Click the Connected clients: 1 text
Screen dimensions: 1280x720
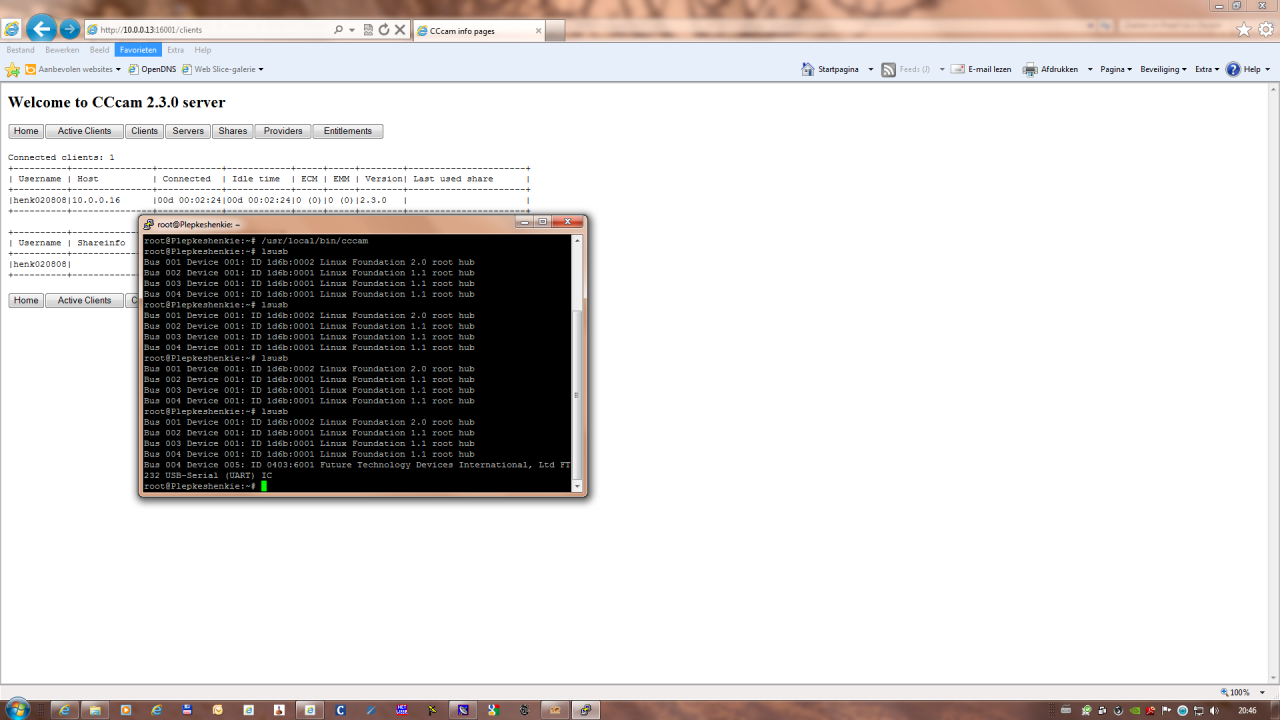[61, 157]
